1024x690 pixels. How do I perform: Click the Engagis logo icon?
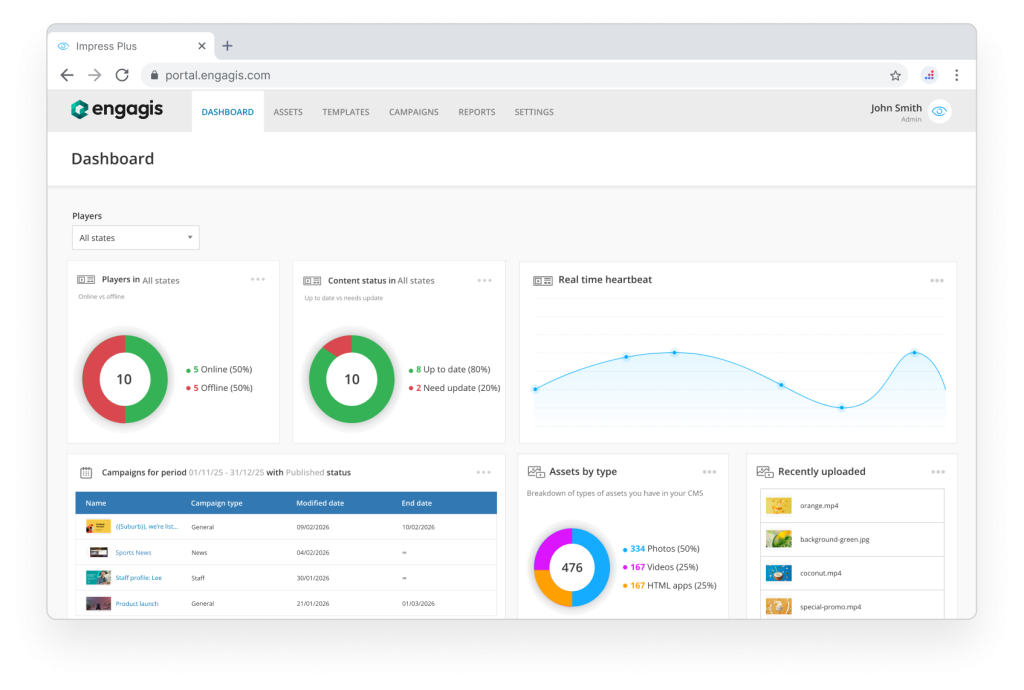[80, 110]
